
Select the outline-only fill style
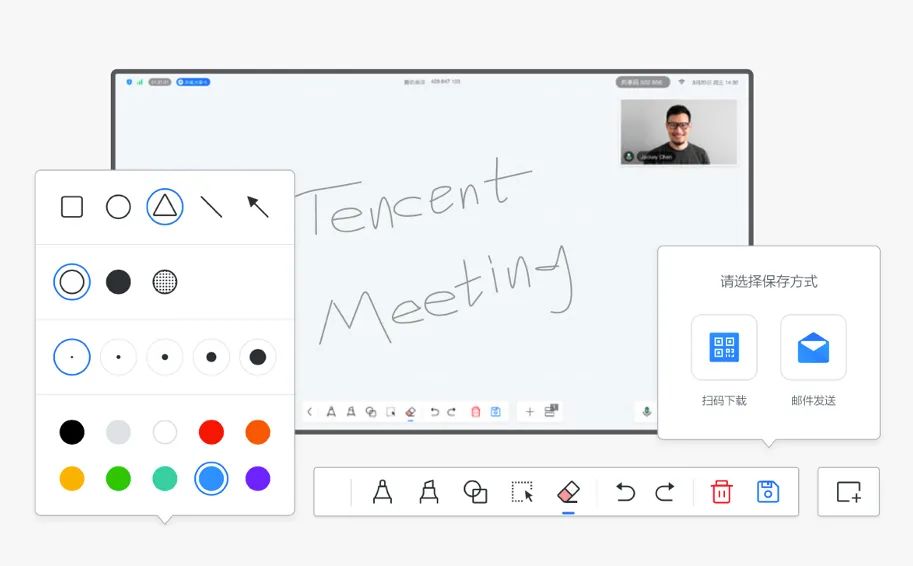tap(72, 282)
